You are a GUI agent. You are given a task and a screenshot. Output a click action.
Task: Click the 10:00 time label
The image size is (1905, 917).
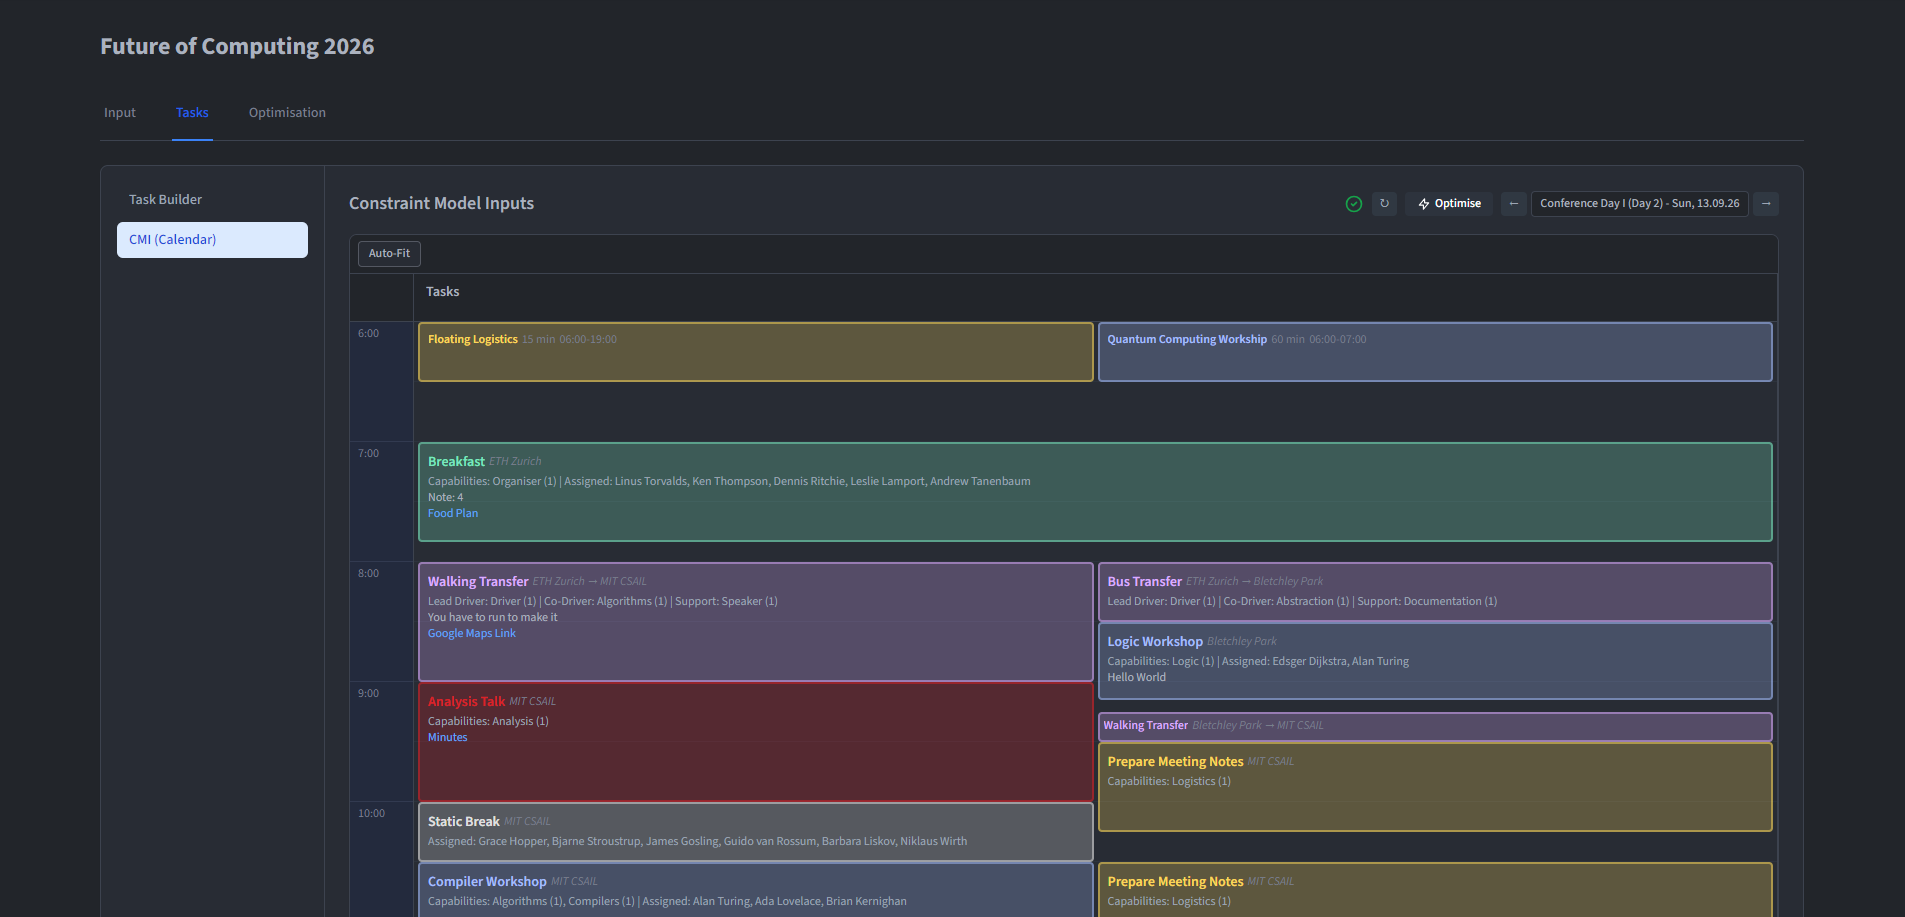coord(371,814)
